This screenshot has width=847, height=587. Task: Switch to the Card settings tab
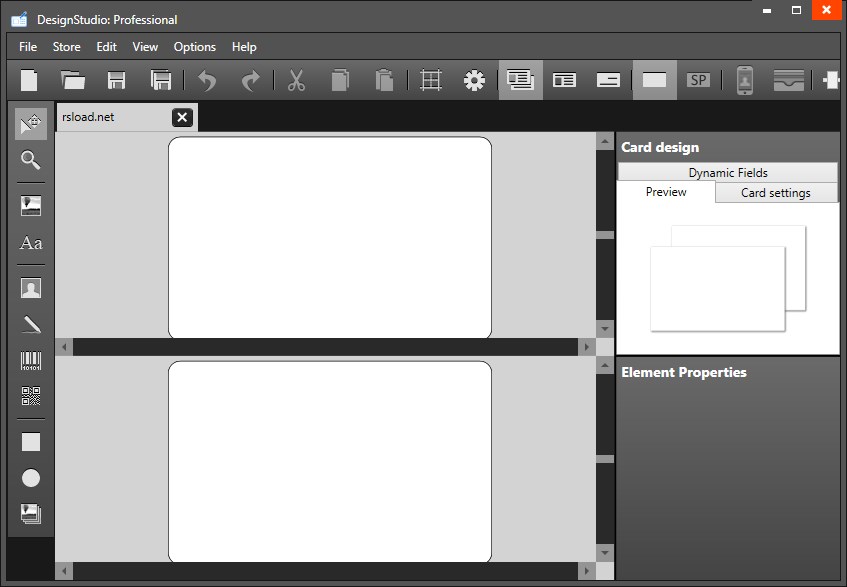tap(776, 192)
